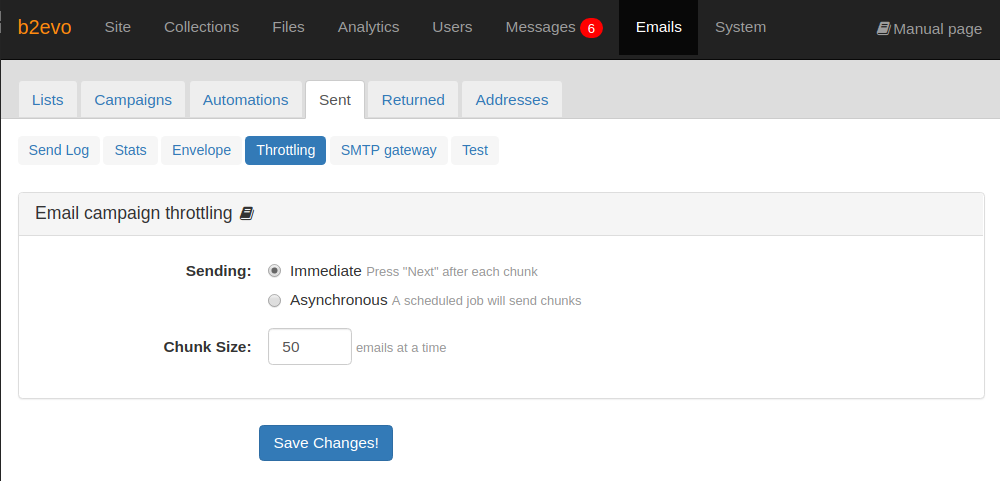Click the red Messages count badge
This screenshot has height=481, width=1000.
pyautogui.click(x=591, y=28)
